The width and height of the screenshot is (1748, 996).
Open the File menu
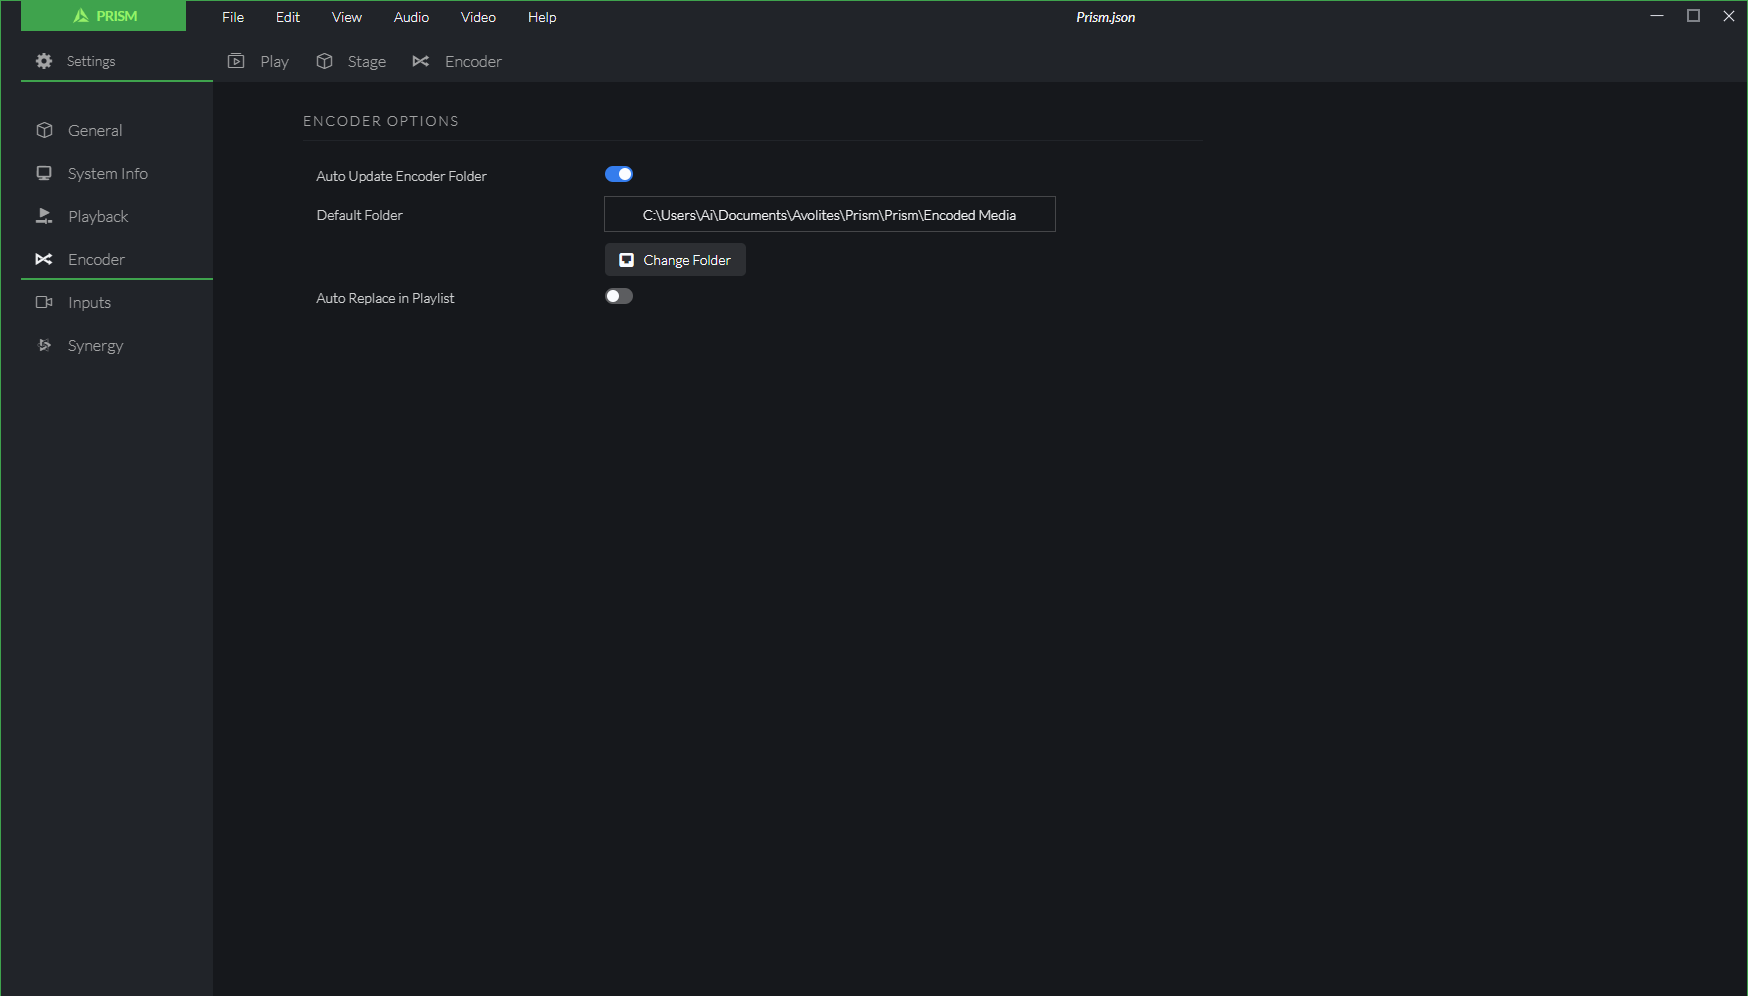click(233, 17)
